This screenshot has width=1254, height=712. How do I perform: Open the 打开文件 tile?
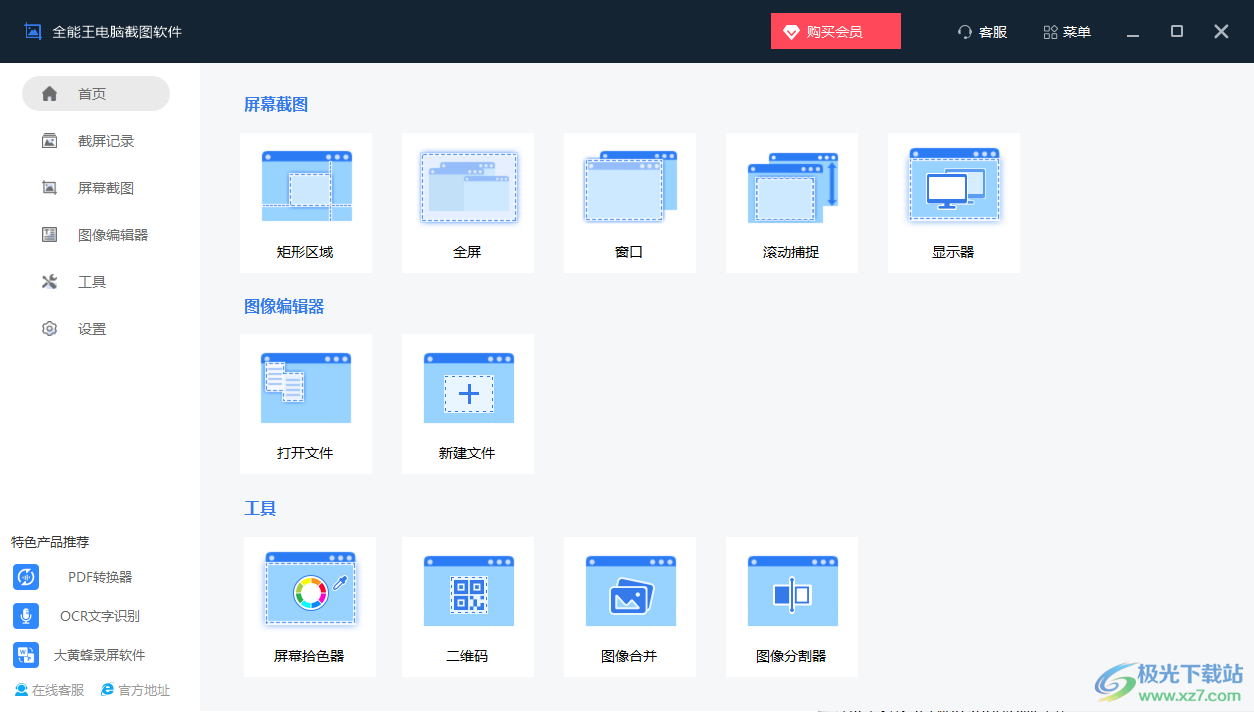tap(306, 404)
